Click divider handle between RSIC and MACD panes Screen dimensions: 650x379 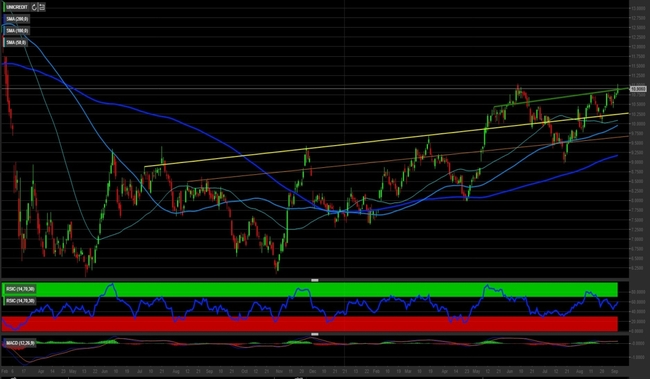pos(315,334)
